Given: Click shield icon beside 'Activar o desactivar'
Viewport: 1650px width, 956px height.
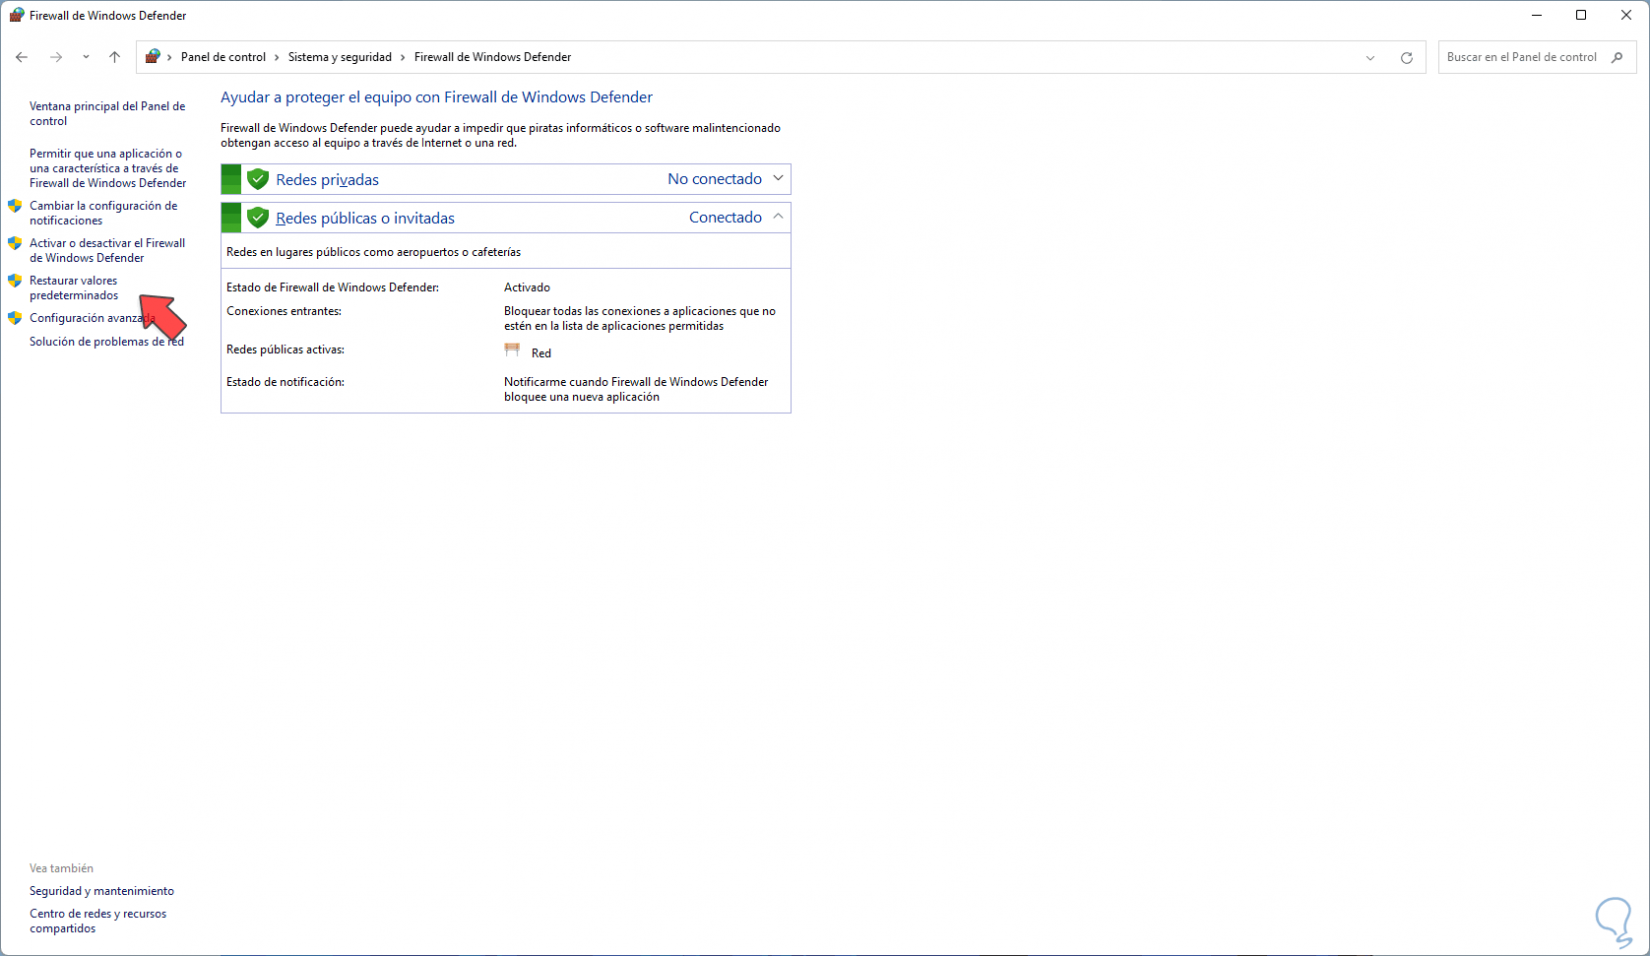Looking at the screenshot, I should click(x=15, y=243).
